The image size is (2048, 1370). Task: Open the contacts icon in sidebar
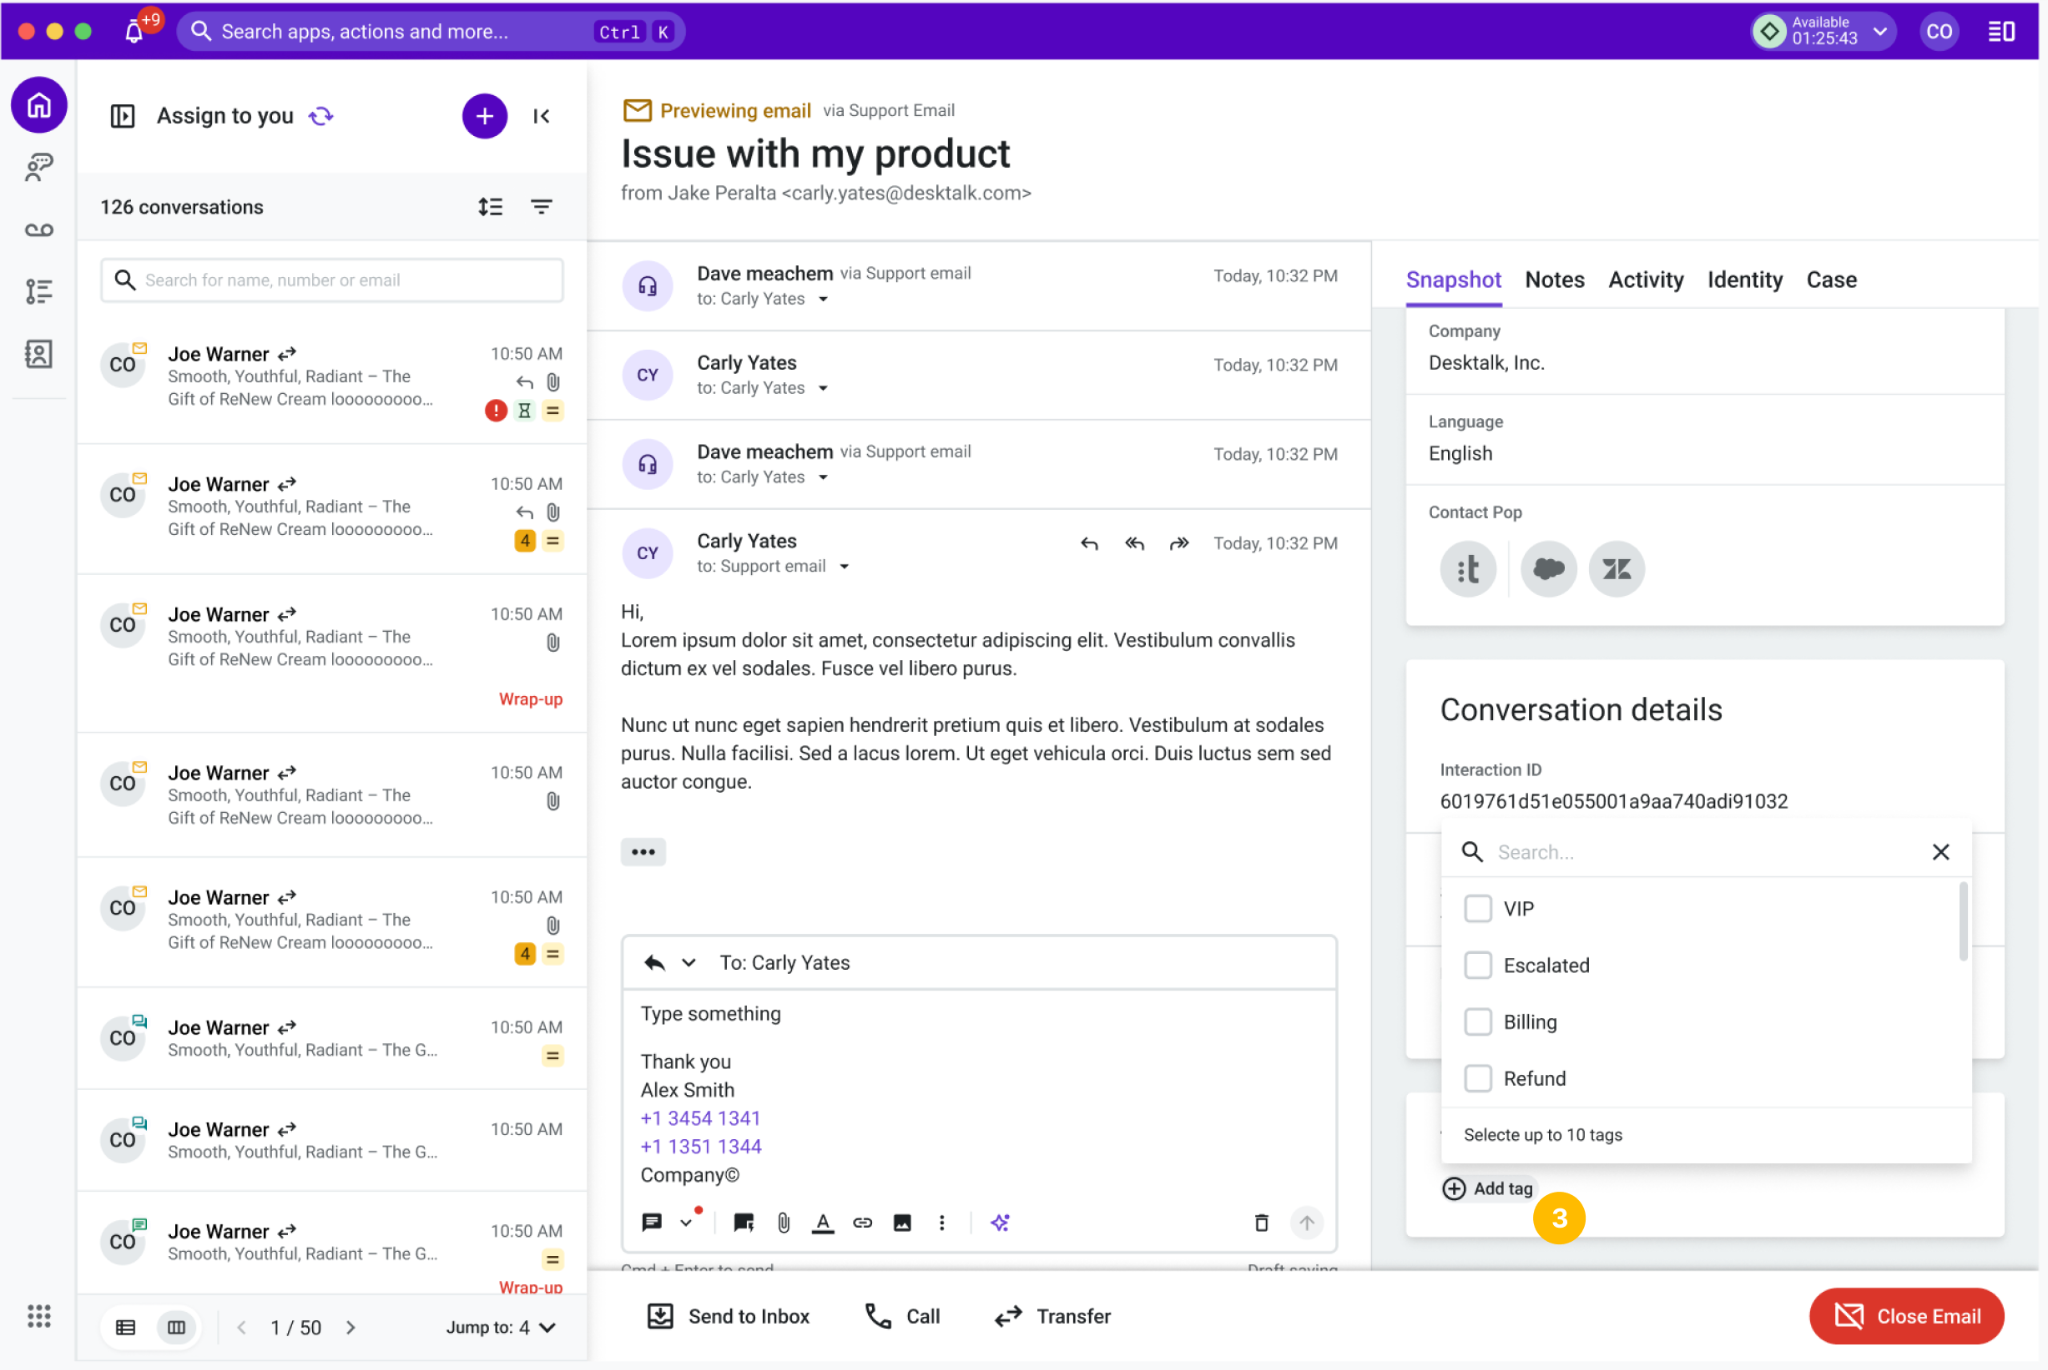pos(39,354)
